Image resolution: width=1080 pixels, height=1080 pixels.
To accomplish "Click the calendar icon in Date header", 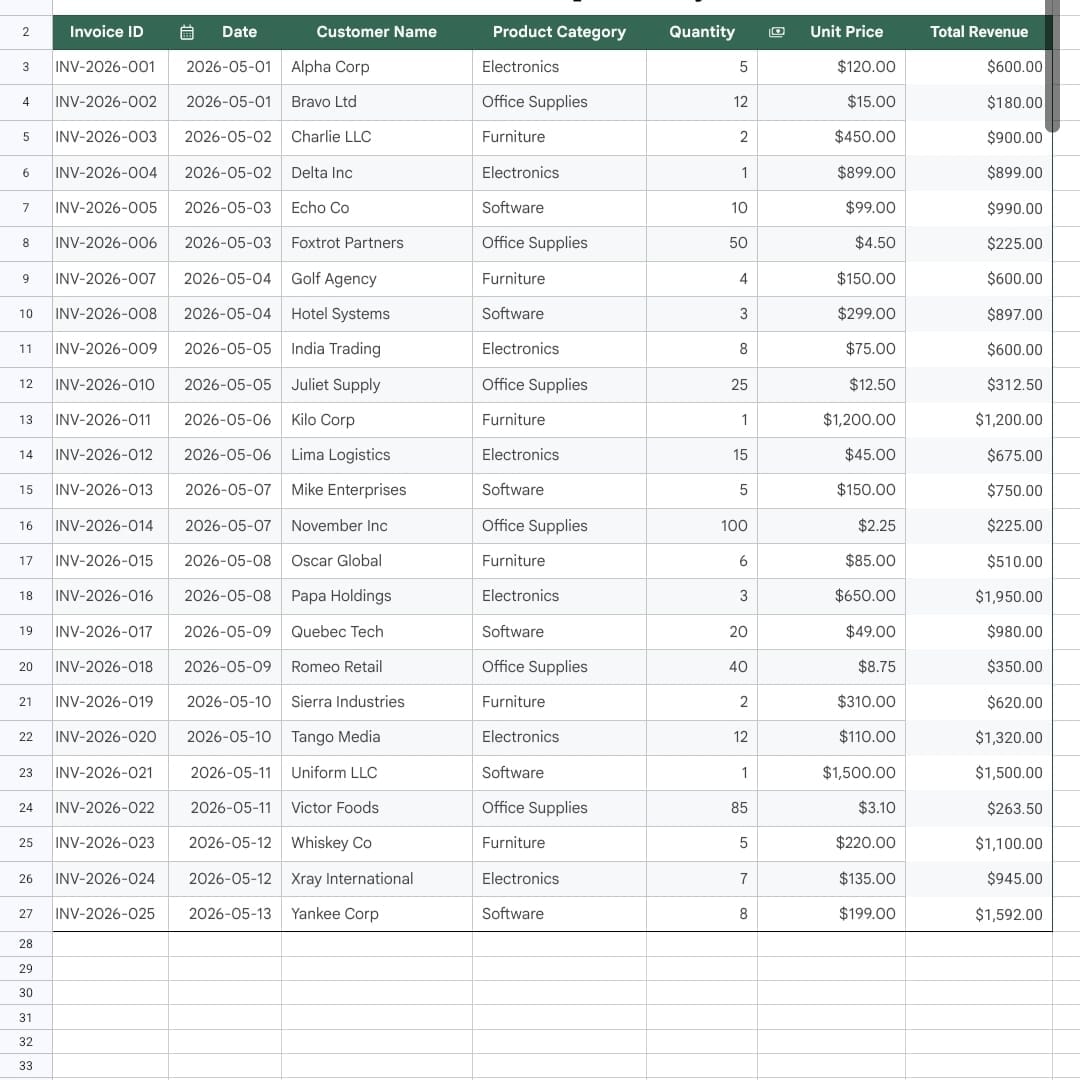I will click(187, 32).
